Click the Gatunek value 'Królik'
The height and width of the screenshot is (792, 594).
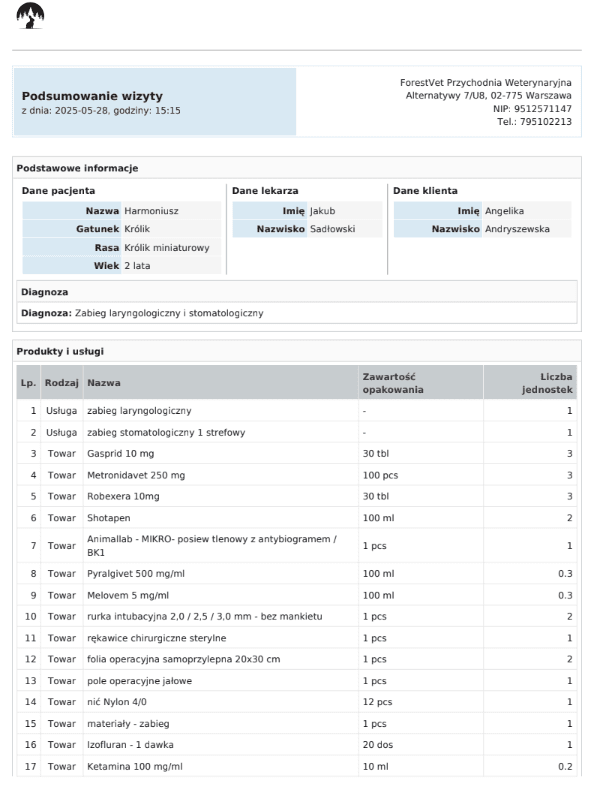point(137,229)
